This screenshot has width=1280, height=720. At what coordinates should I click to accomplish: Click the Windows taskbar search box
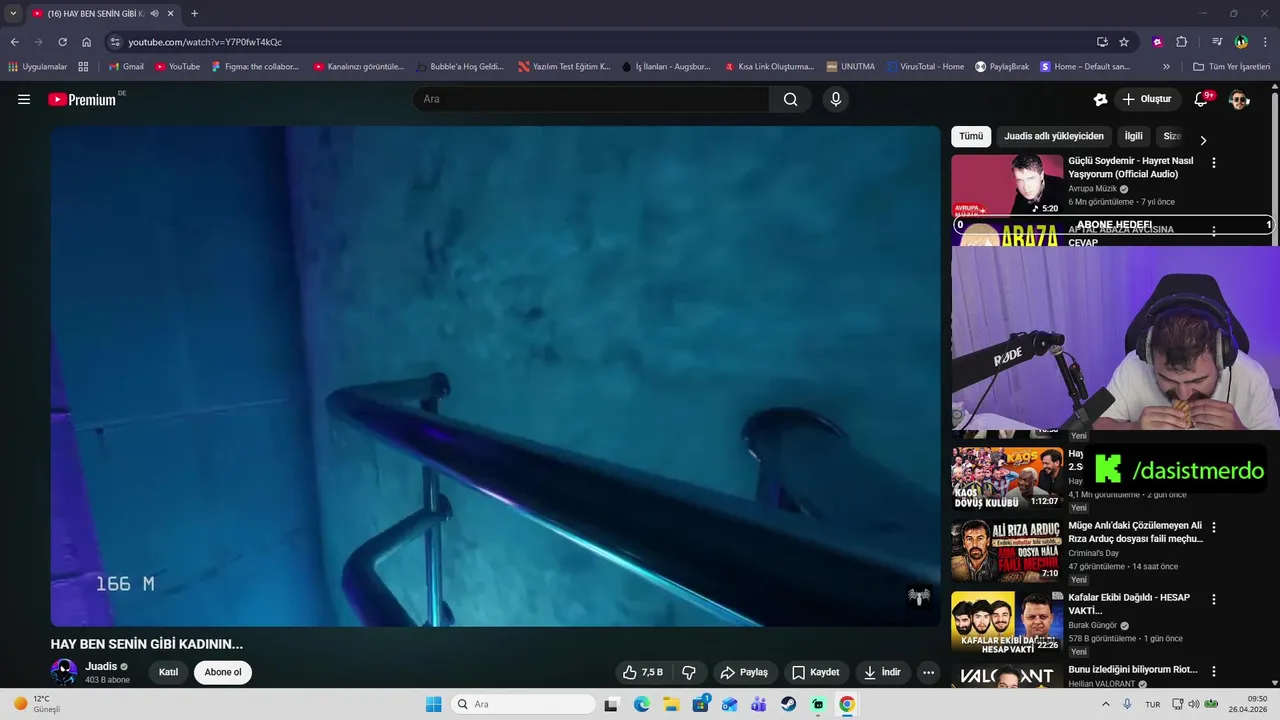click(524, 704)
